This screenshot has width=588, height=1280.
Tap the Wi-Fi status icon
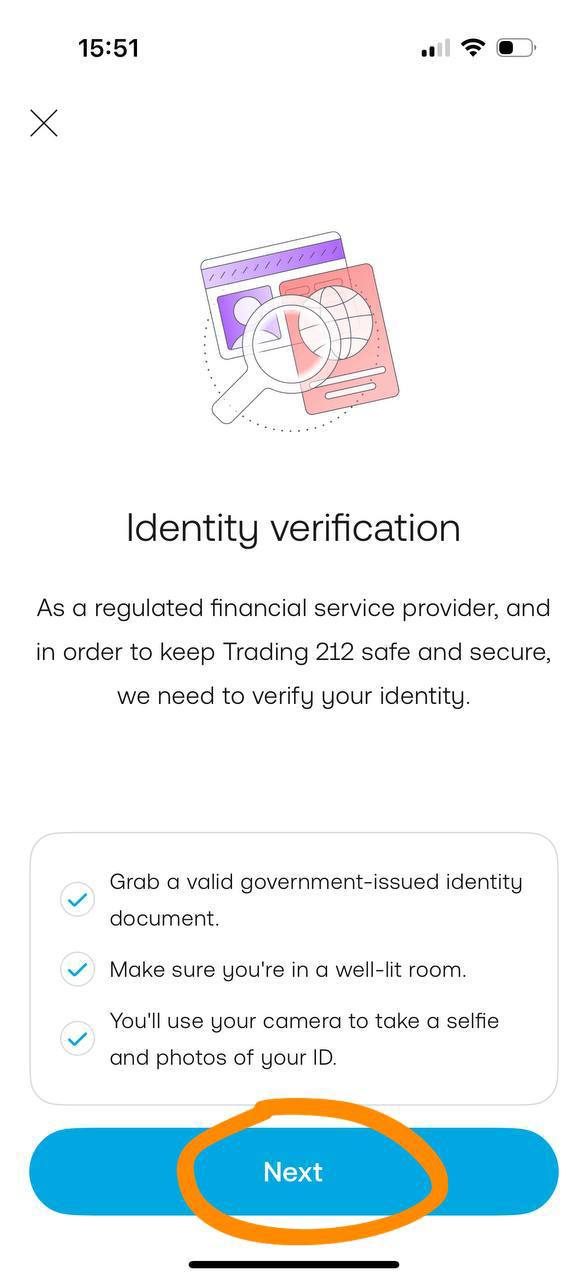(473, 48)
